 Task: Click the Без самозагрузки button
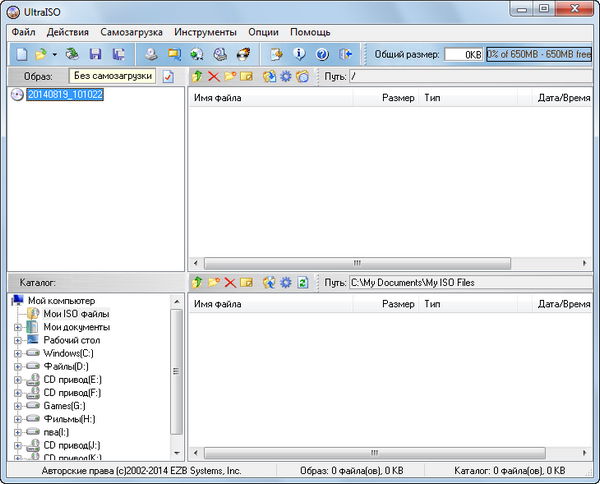tap(113, 76)
